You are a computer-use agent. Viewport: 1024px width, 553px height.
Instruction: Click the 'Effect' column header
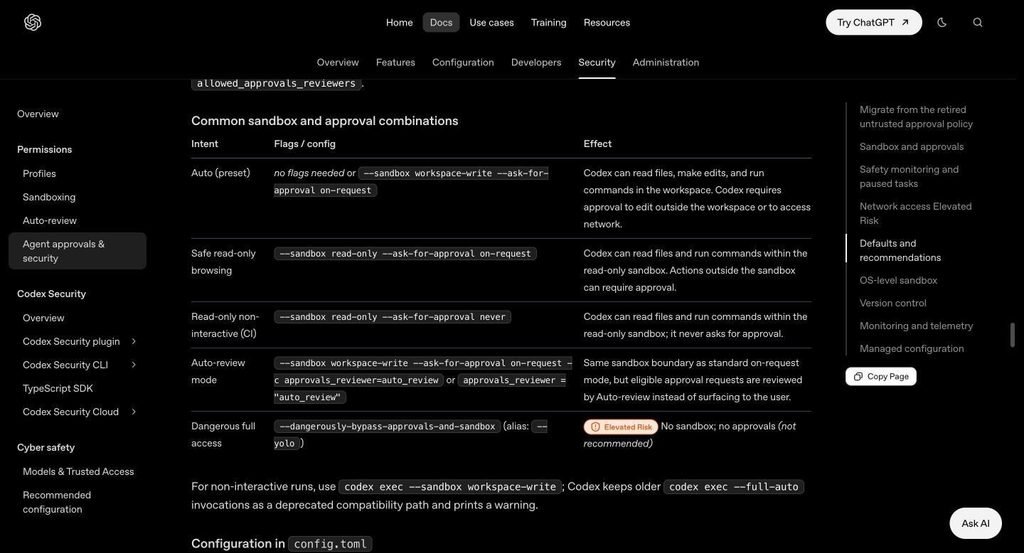[598, 144]
